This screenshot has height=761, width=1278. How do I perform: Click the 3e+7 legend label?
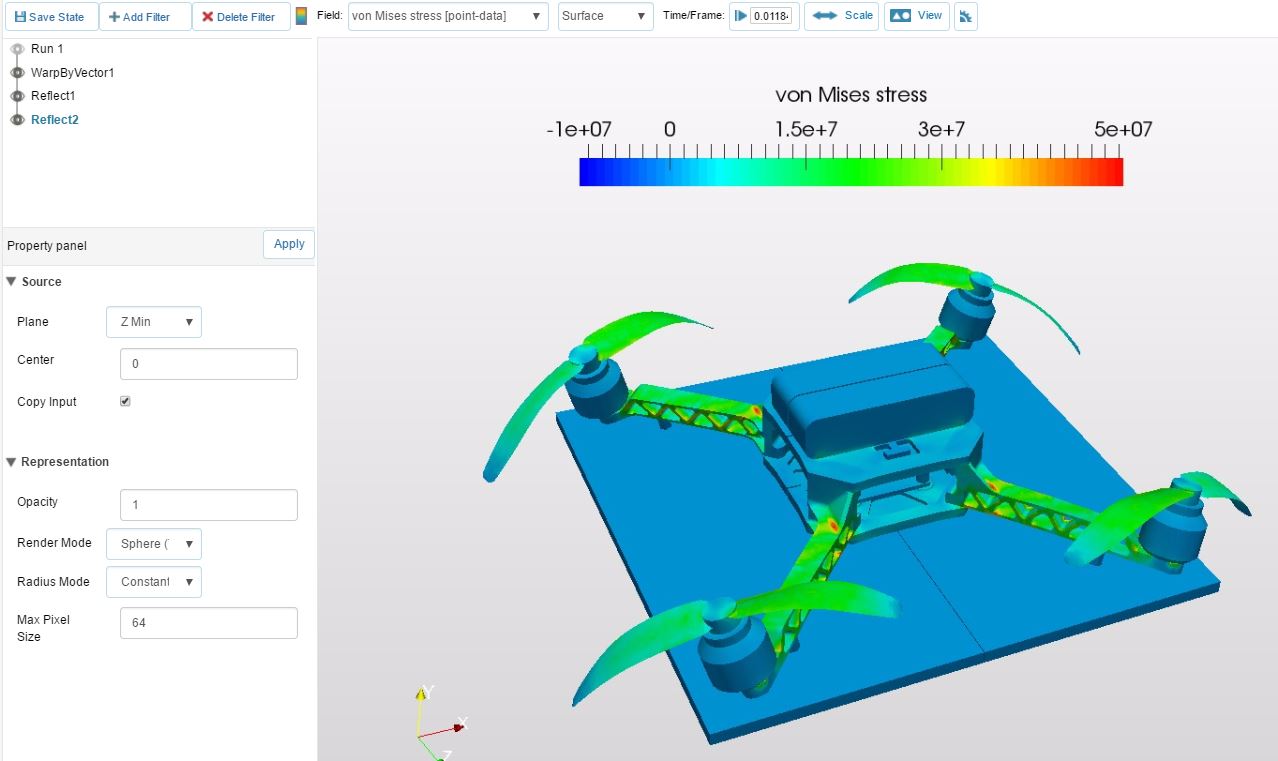(x=941, y=130)
